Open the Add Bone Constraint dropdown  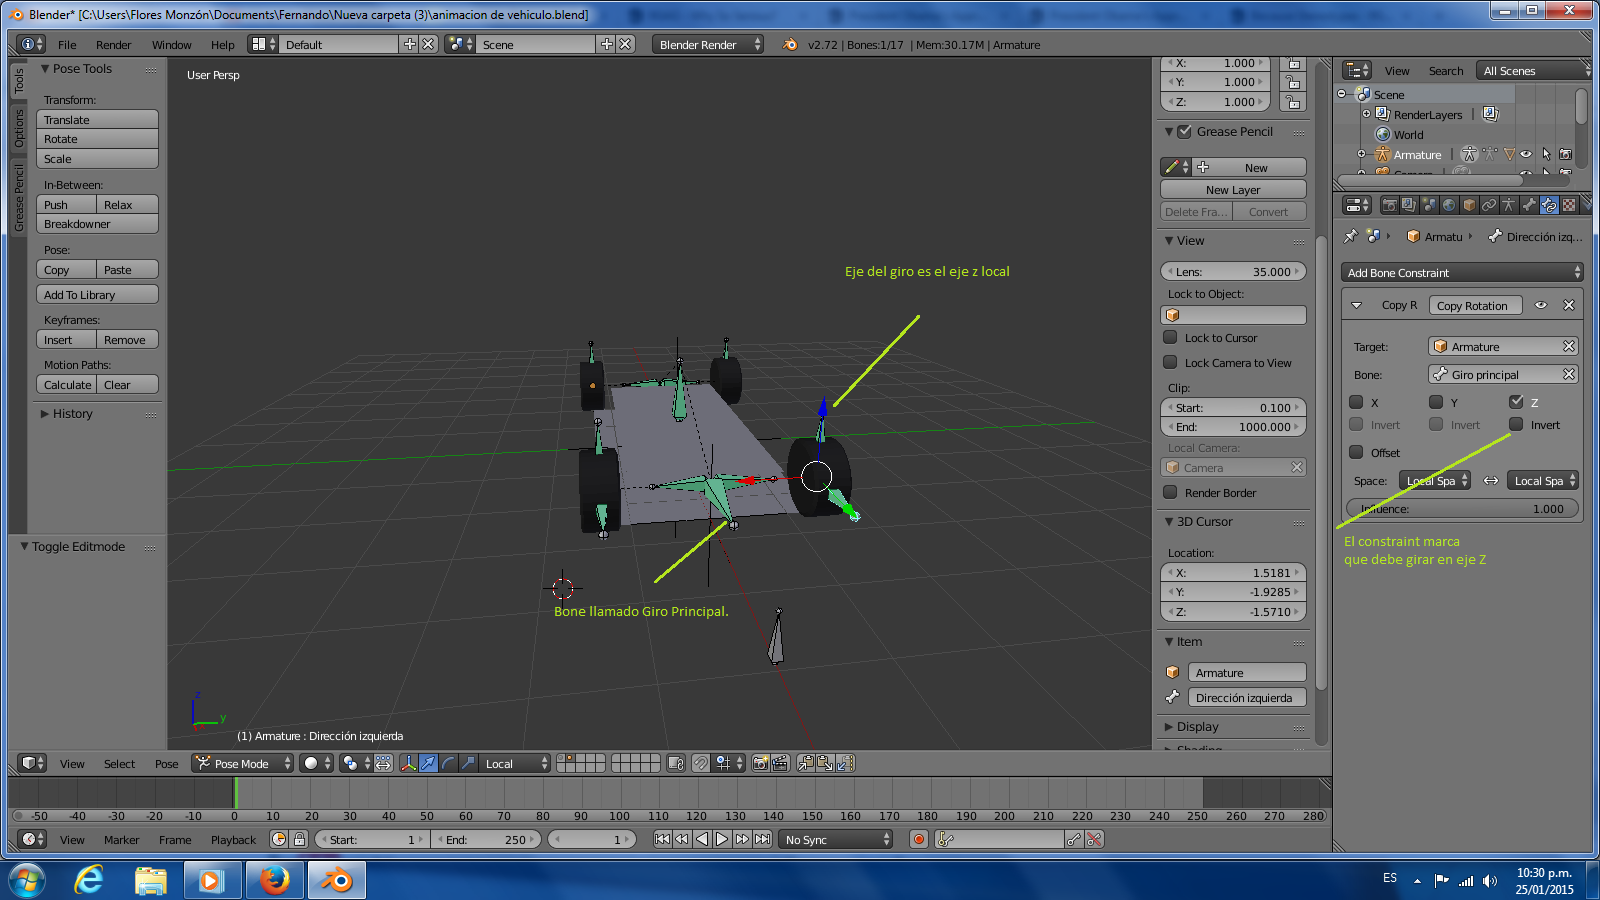coord(1462,273)
